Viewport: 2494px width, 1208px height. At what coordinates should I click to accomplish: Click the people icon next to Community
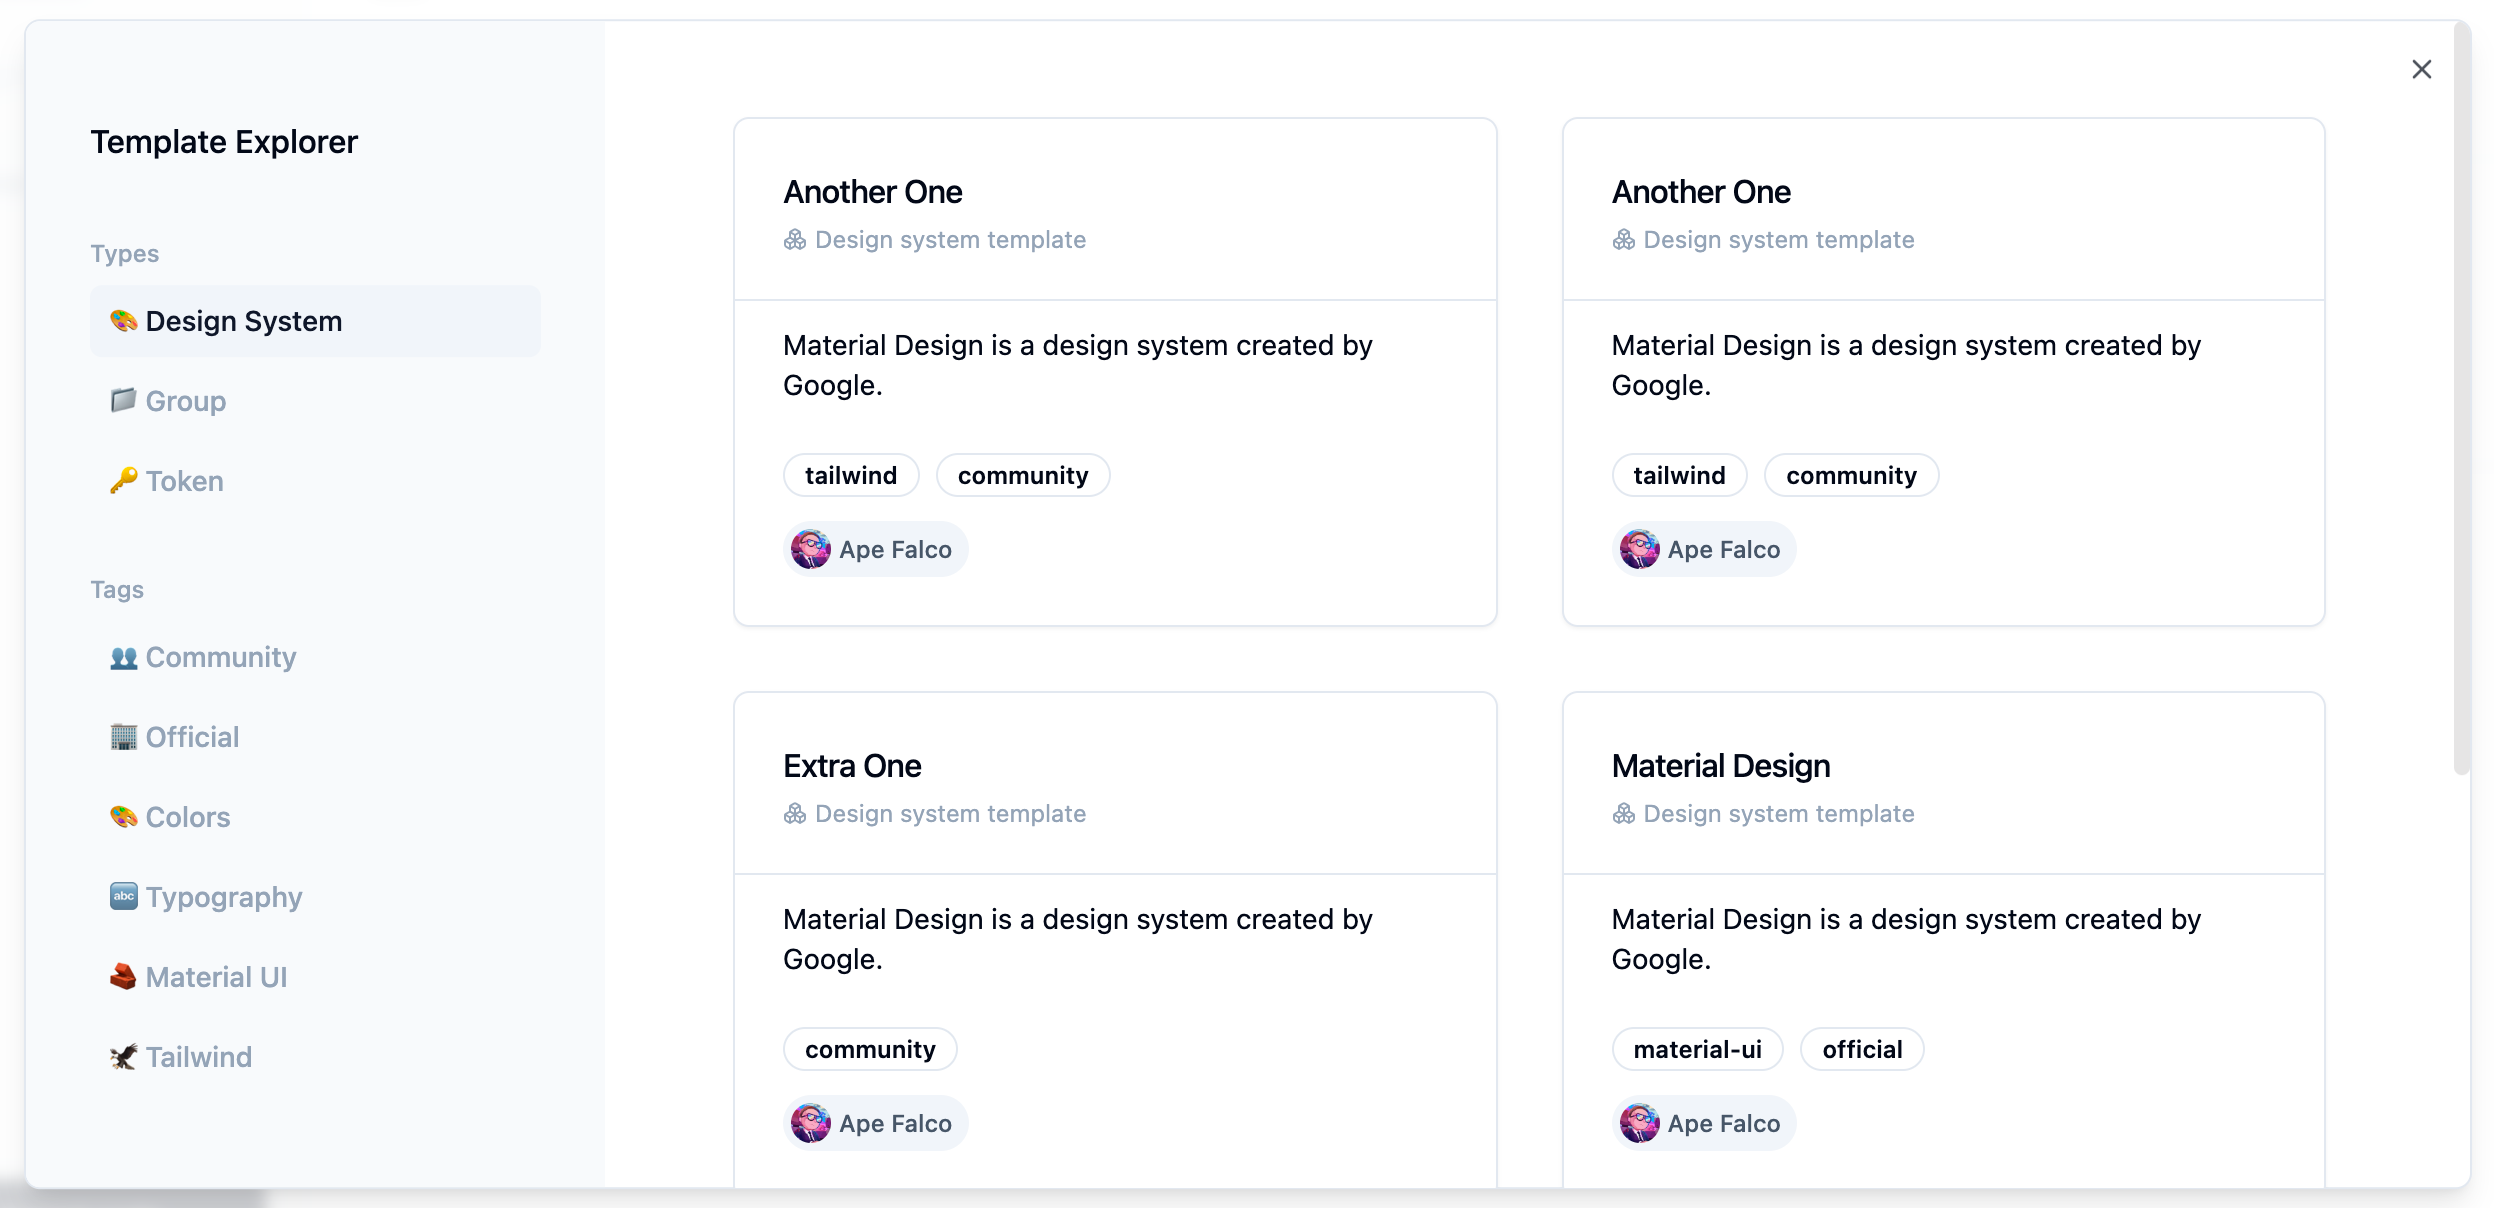(x=123, y=658)
